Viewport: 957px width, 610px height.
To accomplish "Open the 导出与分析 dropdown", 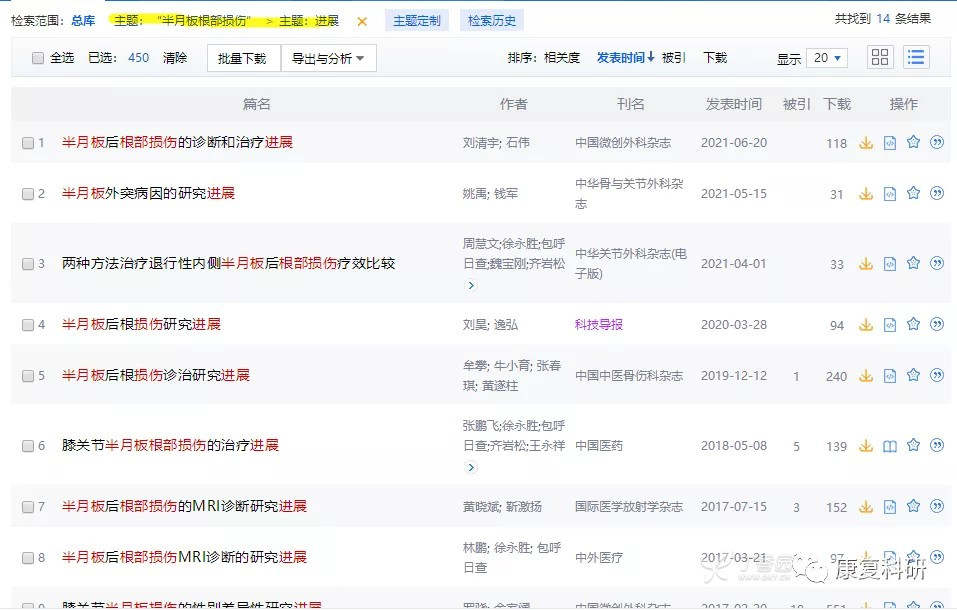I will click(328, 58).
